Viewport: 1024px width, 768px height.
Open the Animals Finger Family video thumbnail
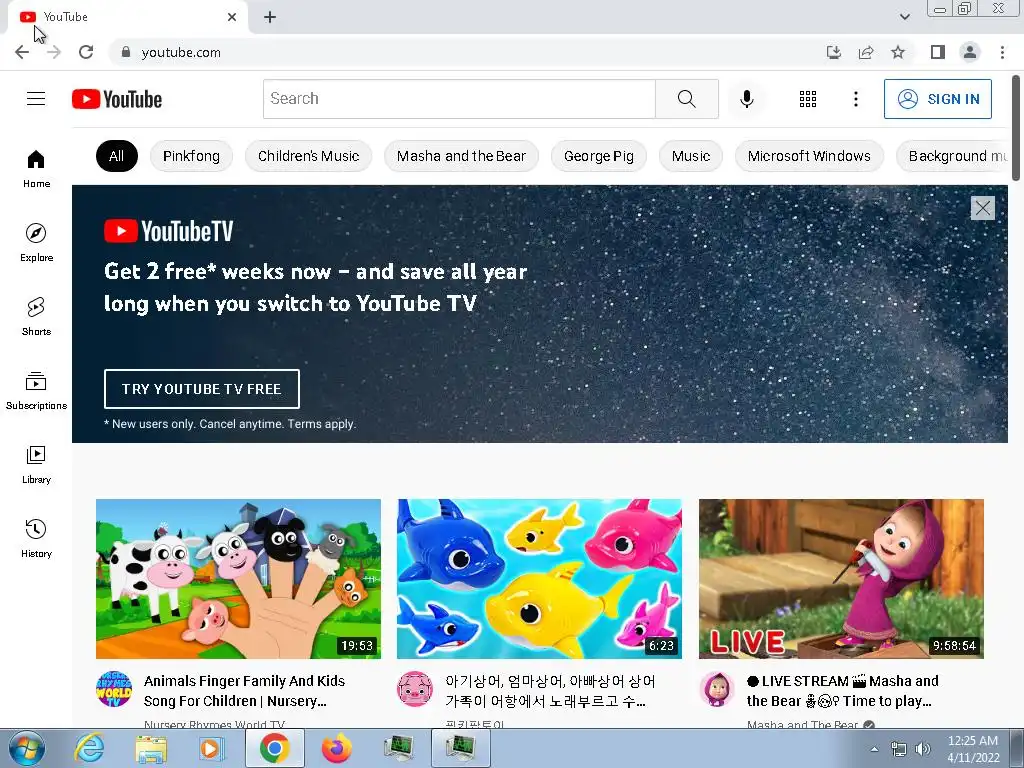pos(238,579)
